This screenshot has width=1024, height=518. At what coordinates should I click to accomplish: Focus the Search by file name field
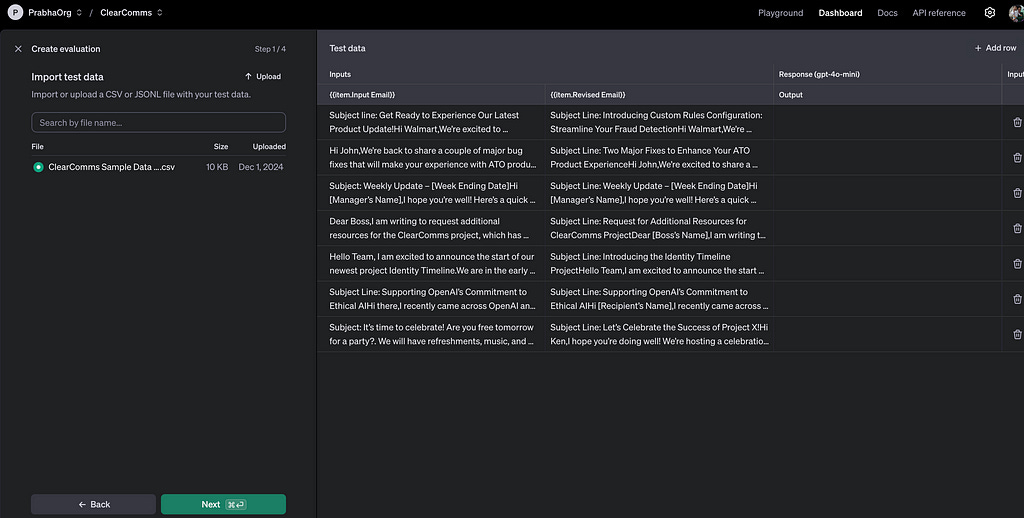coord(159,122)
